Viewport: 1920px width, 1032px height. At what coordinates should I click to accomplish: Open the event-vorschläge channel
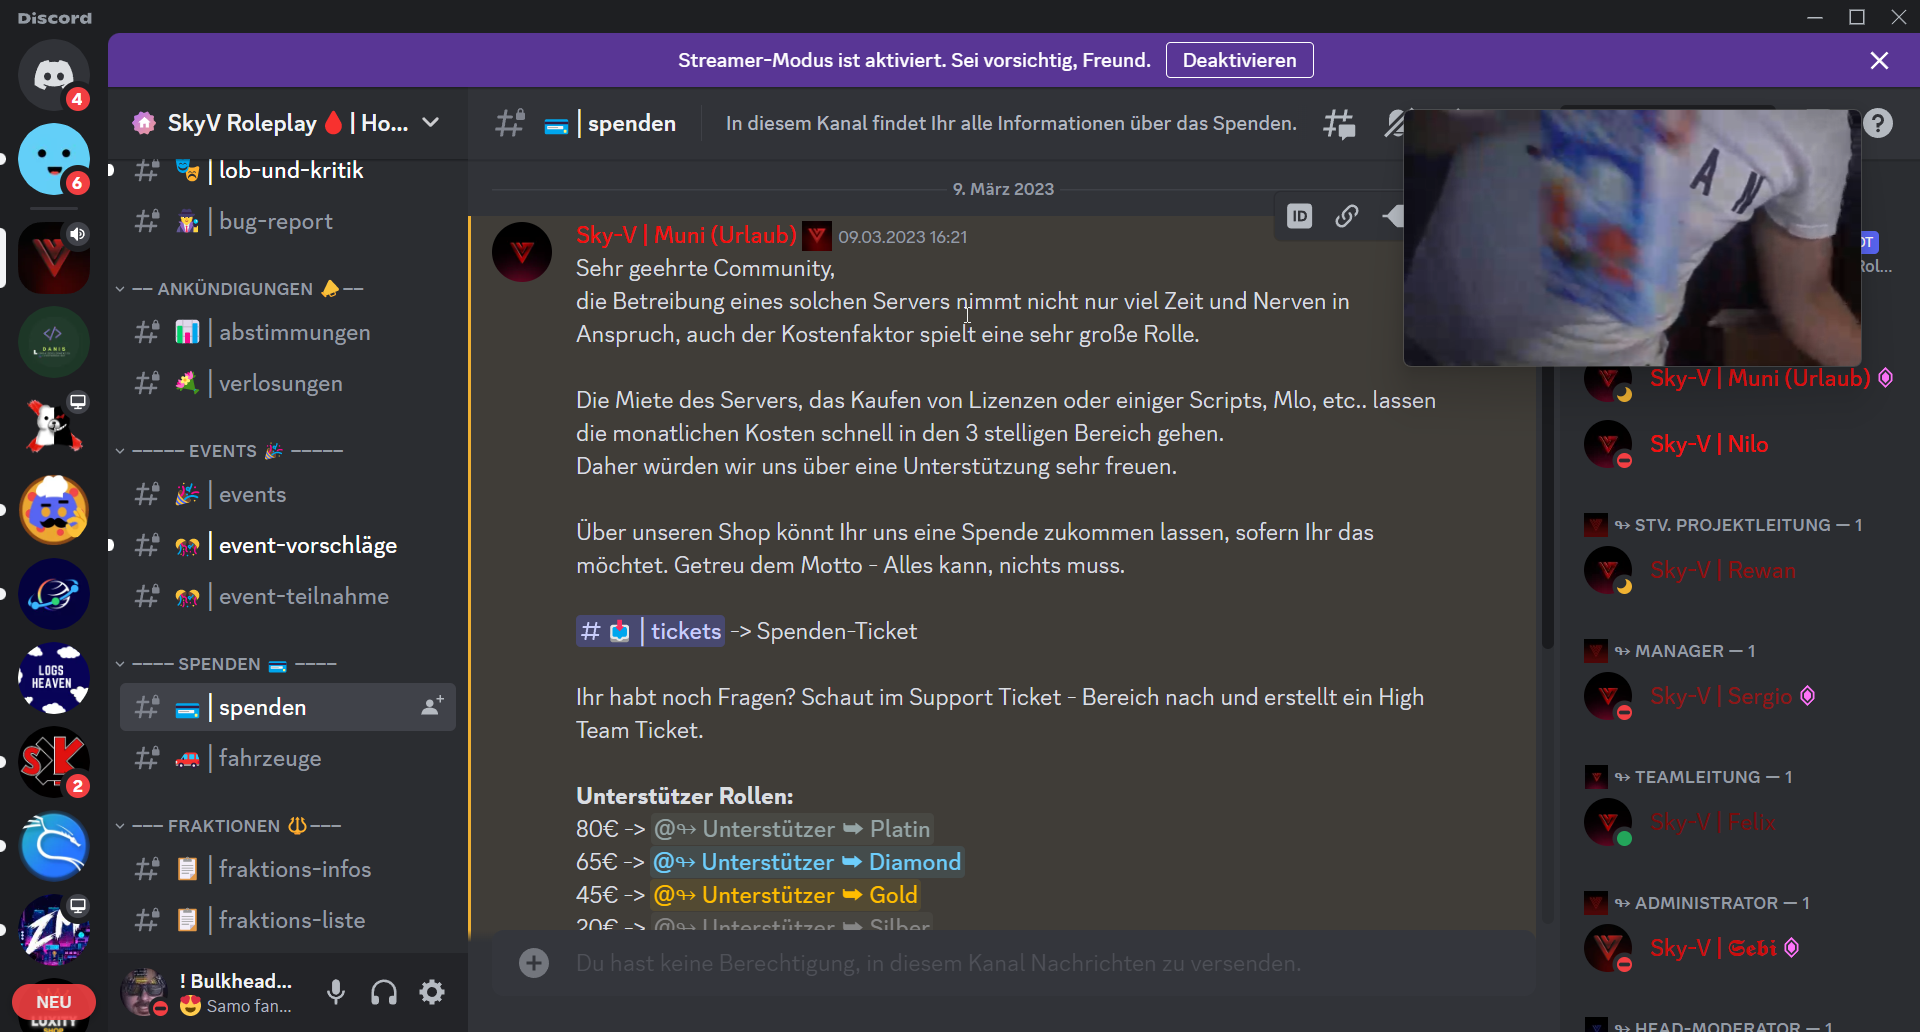click(307, 546)
